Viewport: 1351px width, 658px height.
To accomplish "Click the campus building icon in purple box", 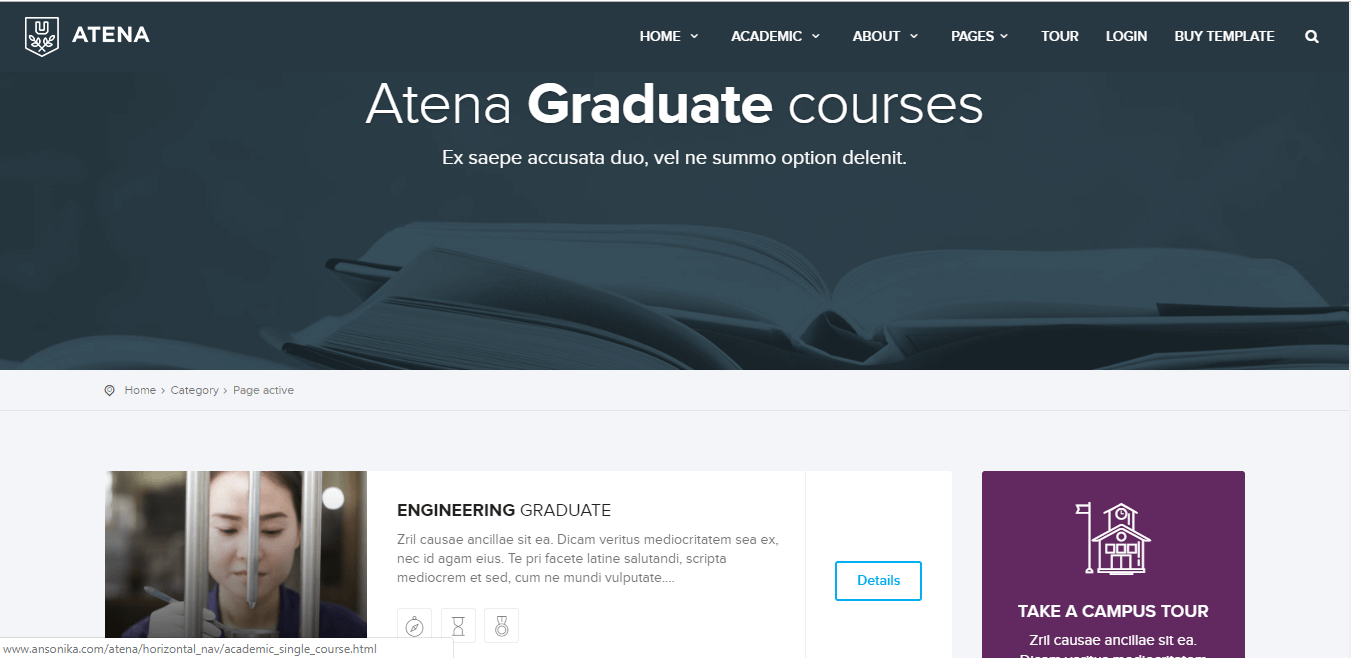I will click(x=1113, y=539).
